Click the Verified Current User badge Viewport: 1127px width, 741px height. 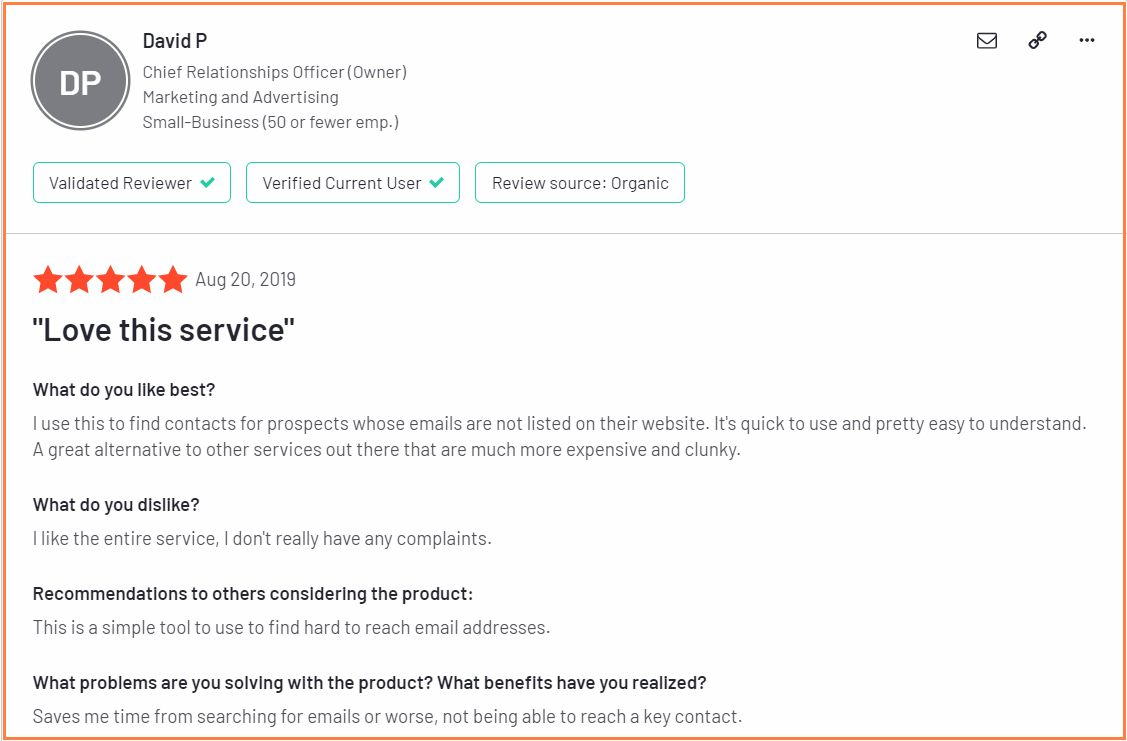pyautogui.click(x=353, y=183)
